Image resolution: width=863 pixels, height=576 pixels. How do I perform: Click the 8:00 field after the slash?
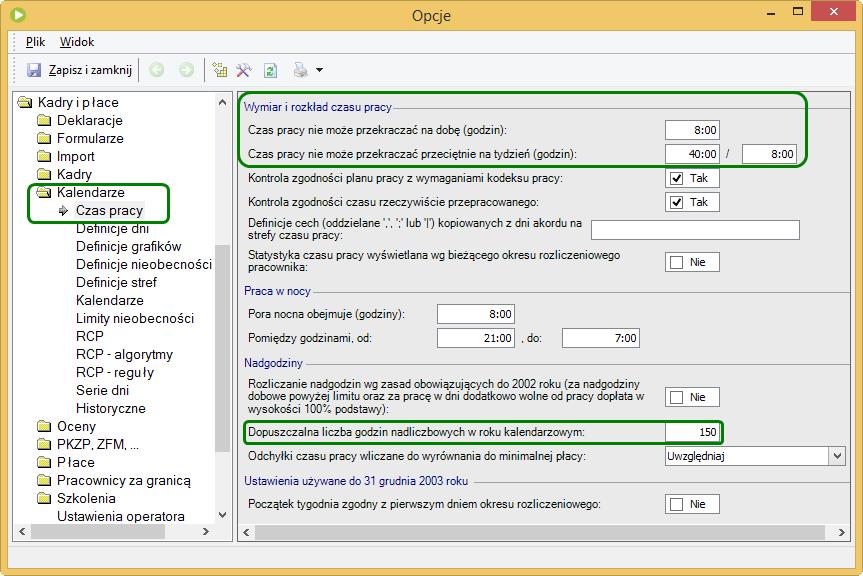click(x=769, y=154)
